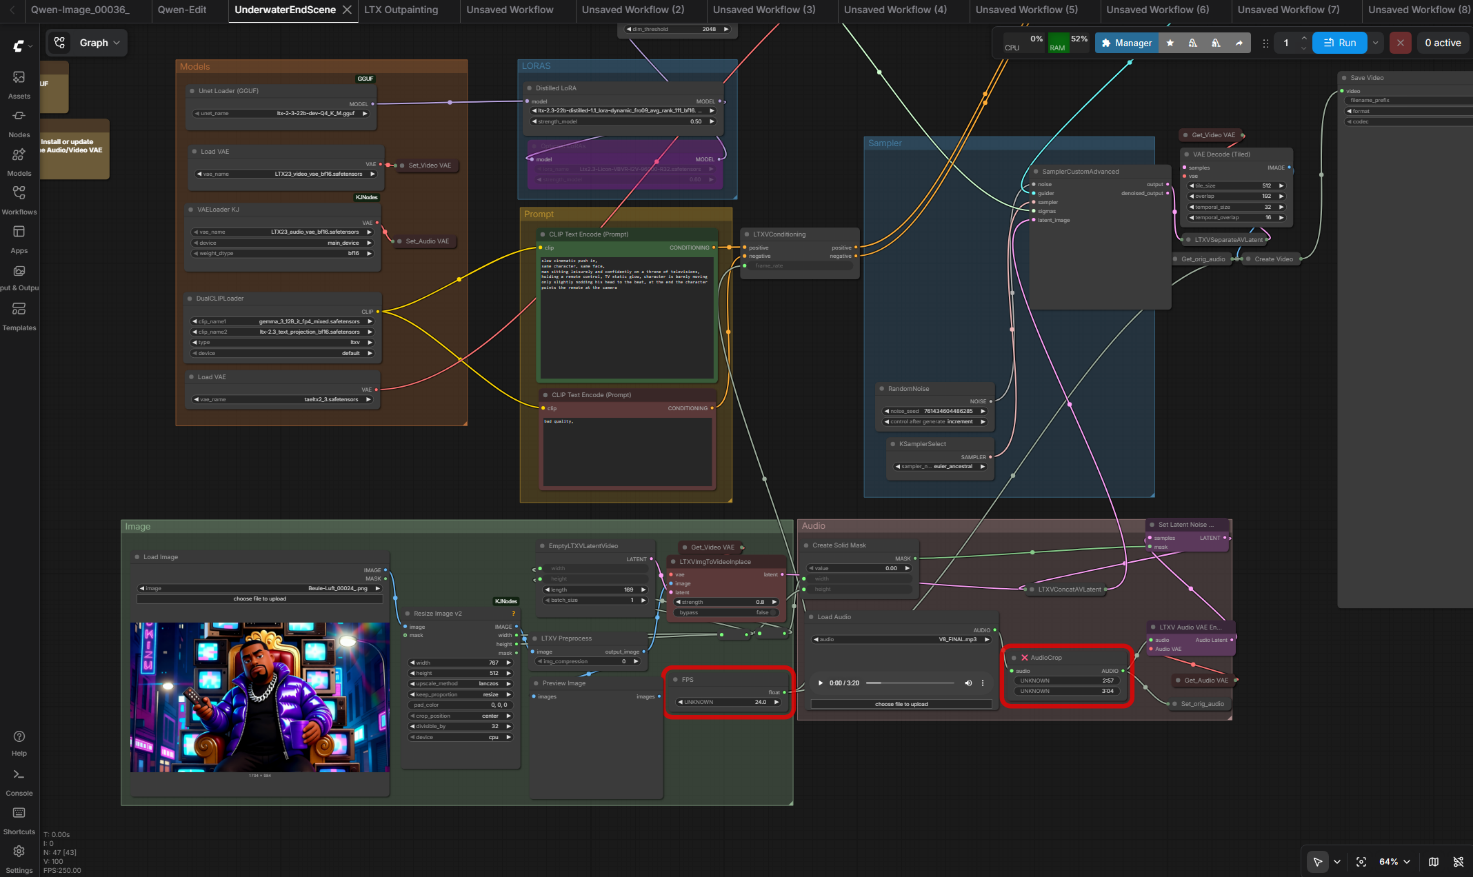Play the audio in the Load Audio node
The height and width of the screenshot is (877, 1473).
[821, 683]
